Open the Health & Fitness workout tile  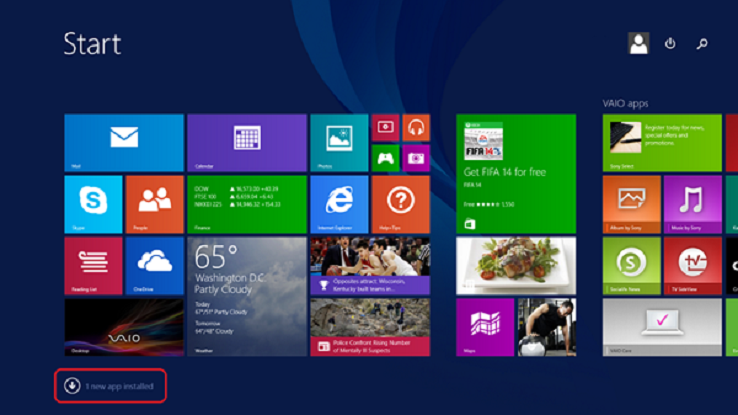click(x=547, y=327)
